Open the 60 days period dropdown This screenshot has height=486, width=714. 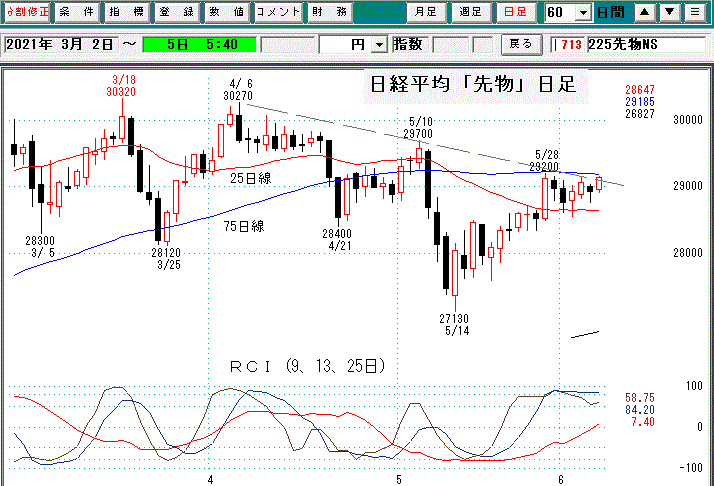(x=583, y=13)
